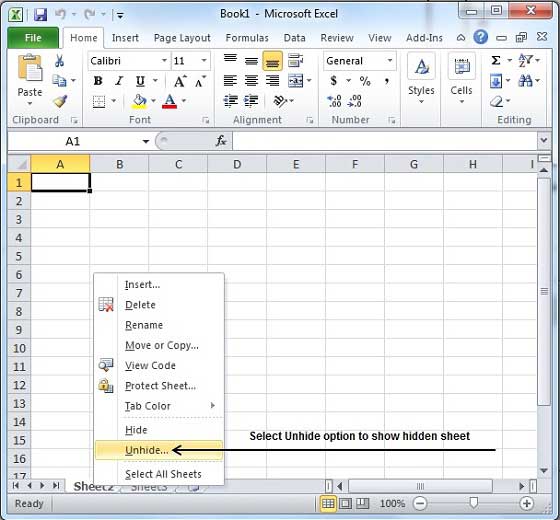Open the Tab Color submenu
Viewport: 560px width, 520px height.
click(159, 406)
